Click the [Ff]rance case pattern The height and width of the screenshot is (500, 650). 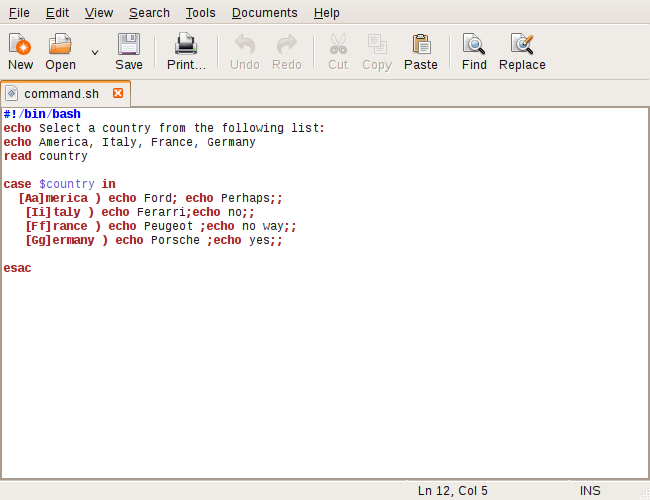(x=56, y=226)
